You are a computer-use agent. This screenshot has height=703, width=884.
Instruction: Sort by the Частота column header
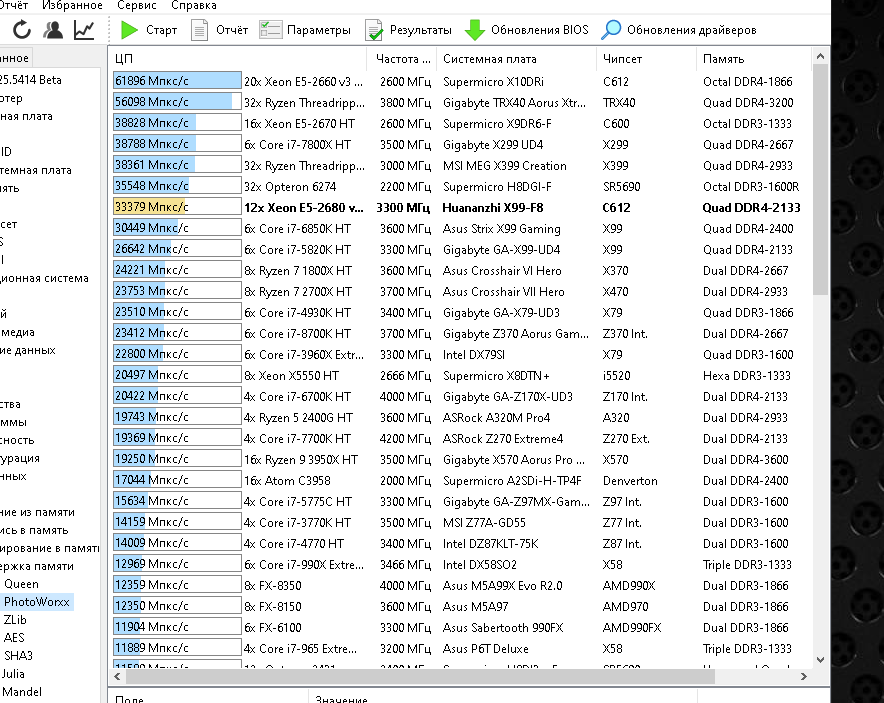[x=402, y=59]
